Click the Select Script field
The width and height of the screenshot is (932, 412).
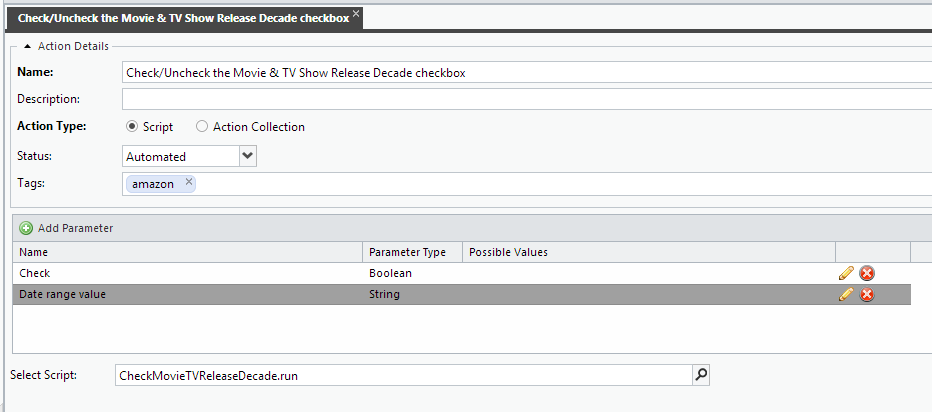pos(403,376)
